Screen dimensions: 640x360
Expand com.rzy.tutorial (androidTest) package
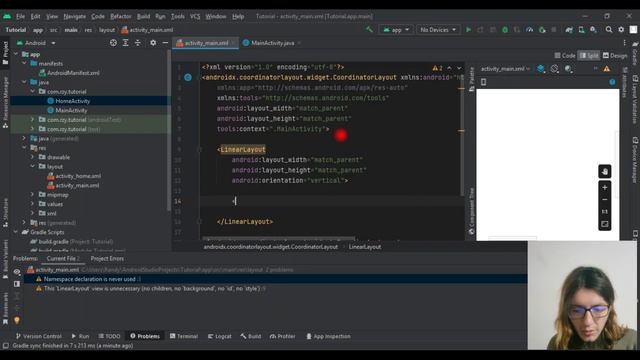[x=33, y=120]
